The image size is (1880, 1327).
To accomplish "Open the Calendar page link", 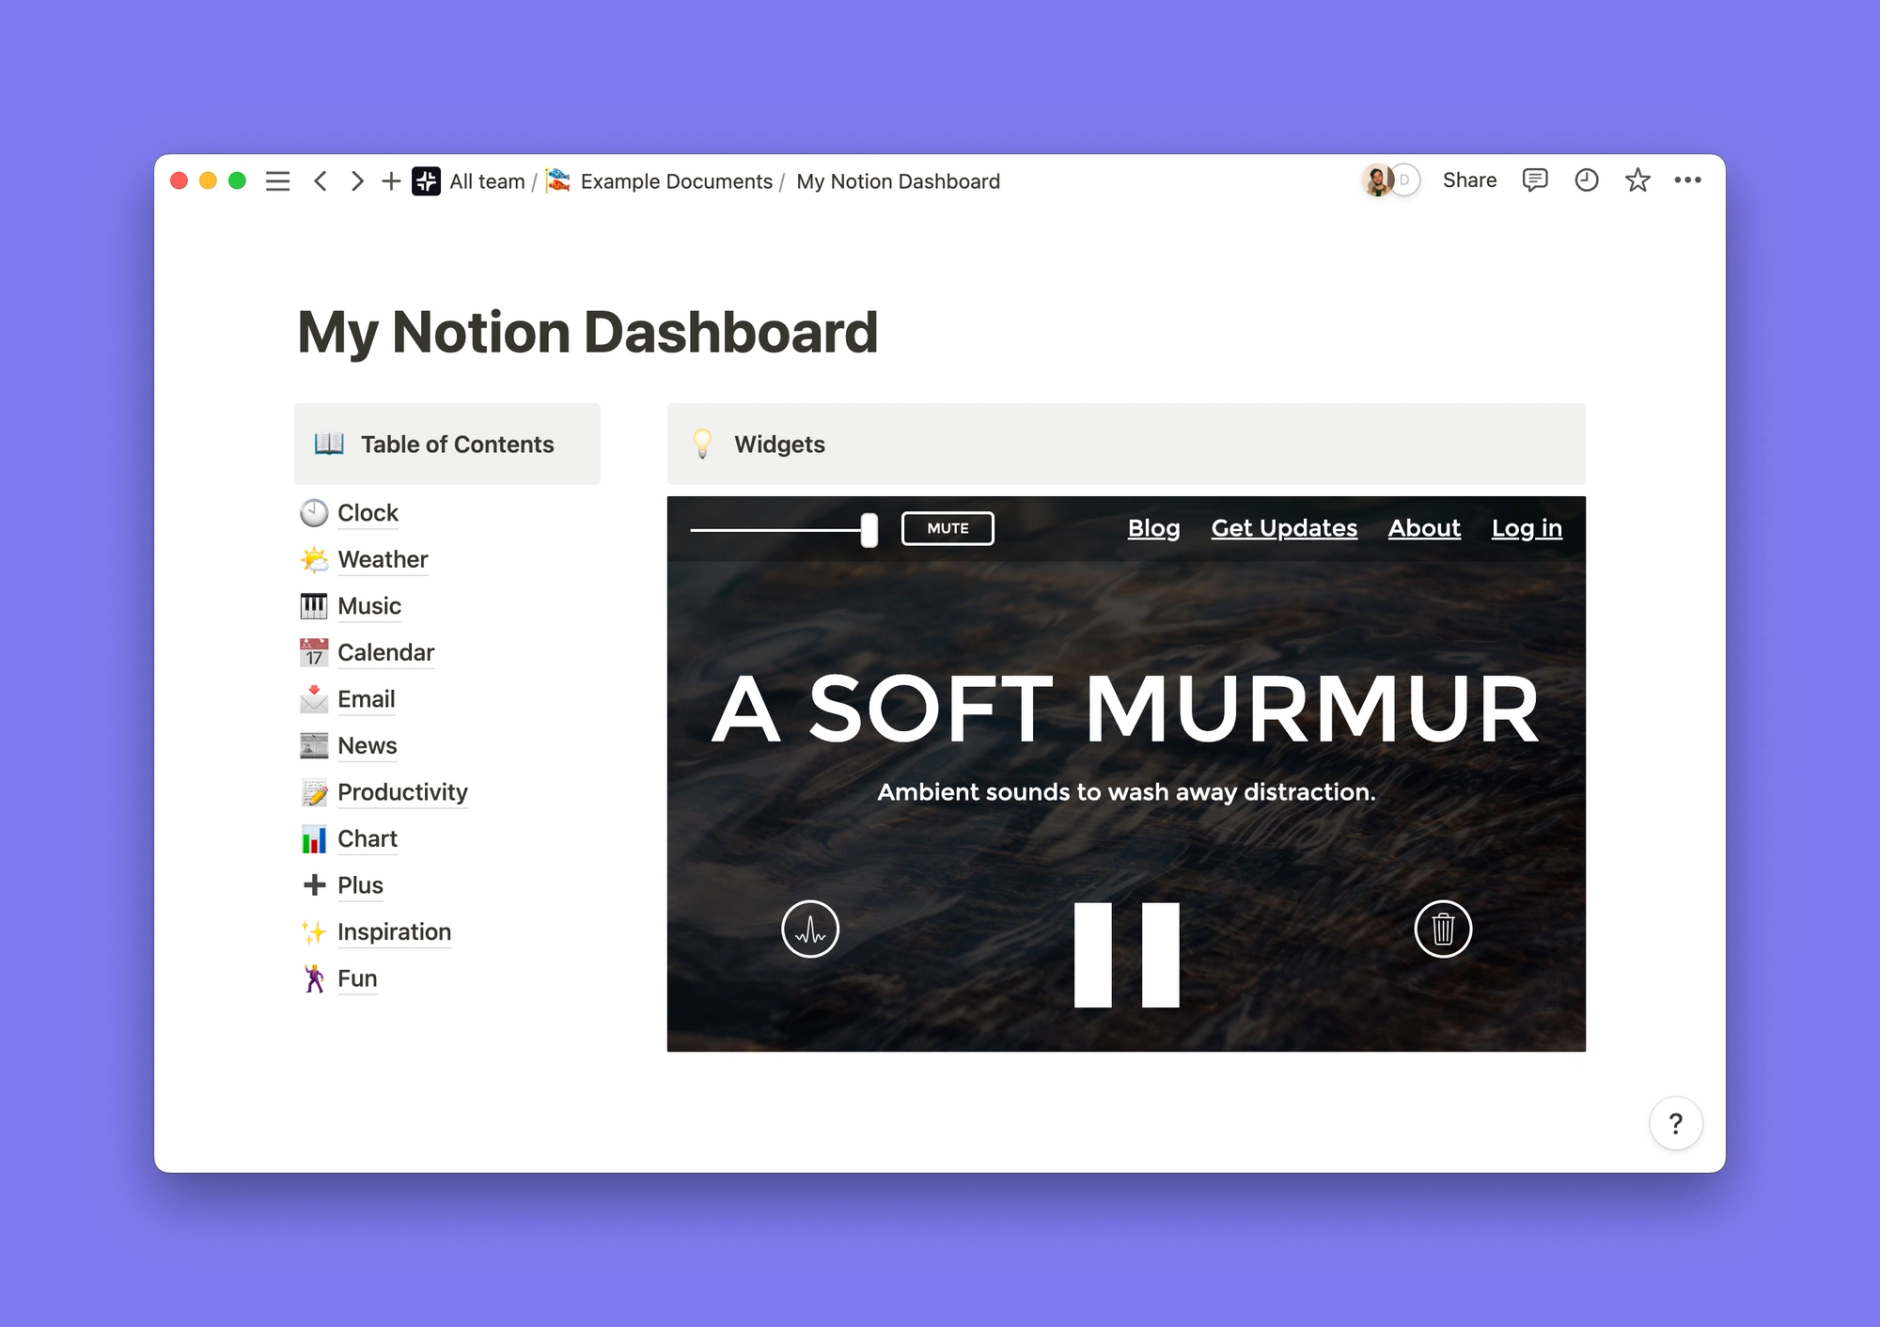I will 386,652.
